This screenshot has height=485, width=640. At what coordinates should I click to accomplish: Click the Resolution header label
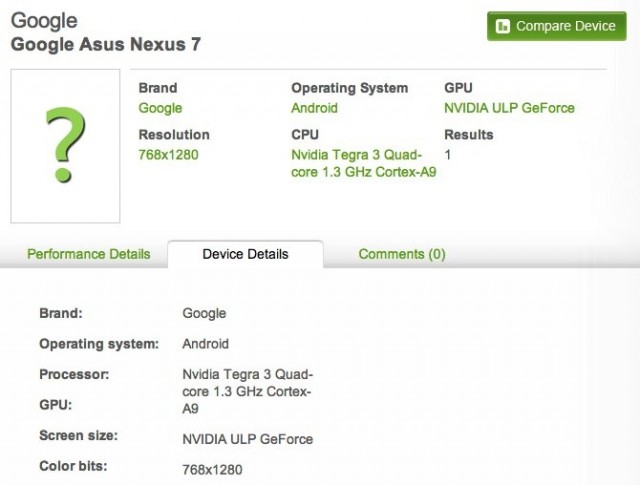(x=174, y=135)
